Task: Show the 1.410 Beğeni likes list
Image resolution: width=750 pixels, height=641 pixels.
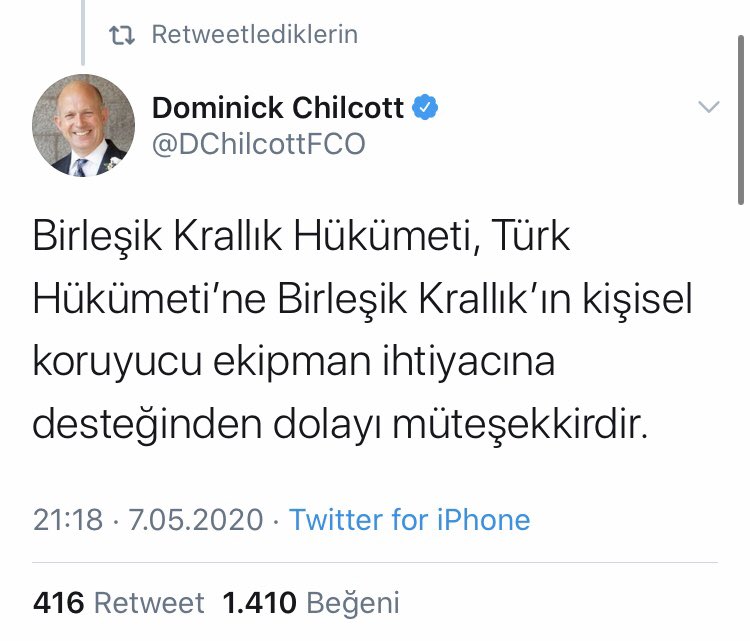Action: click(310, 603)
